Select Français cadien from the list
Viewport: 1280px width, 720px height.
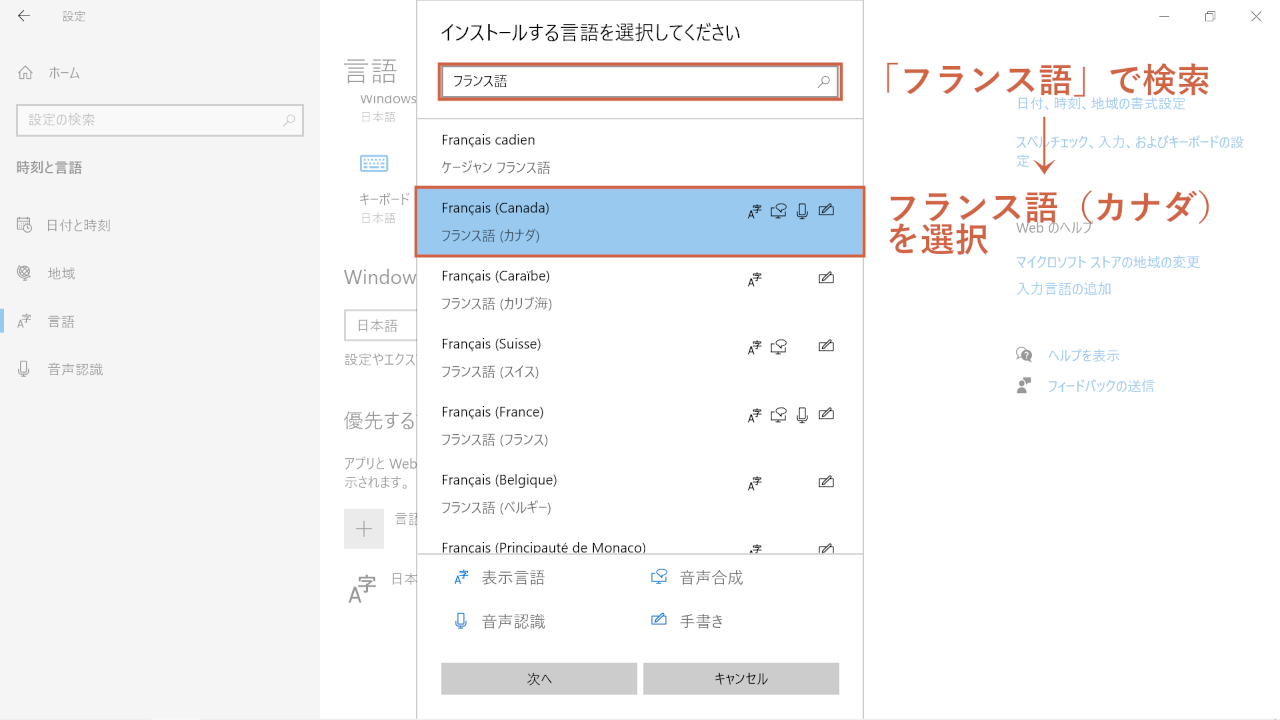point(640,153)
